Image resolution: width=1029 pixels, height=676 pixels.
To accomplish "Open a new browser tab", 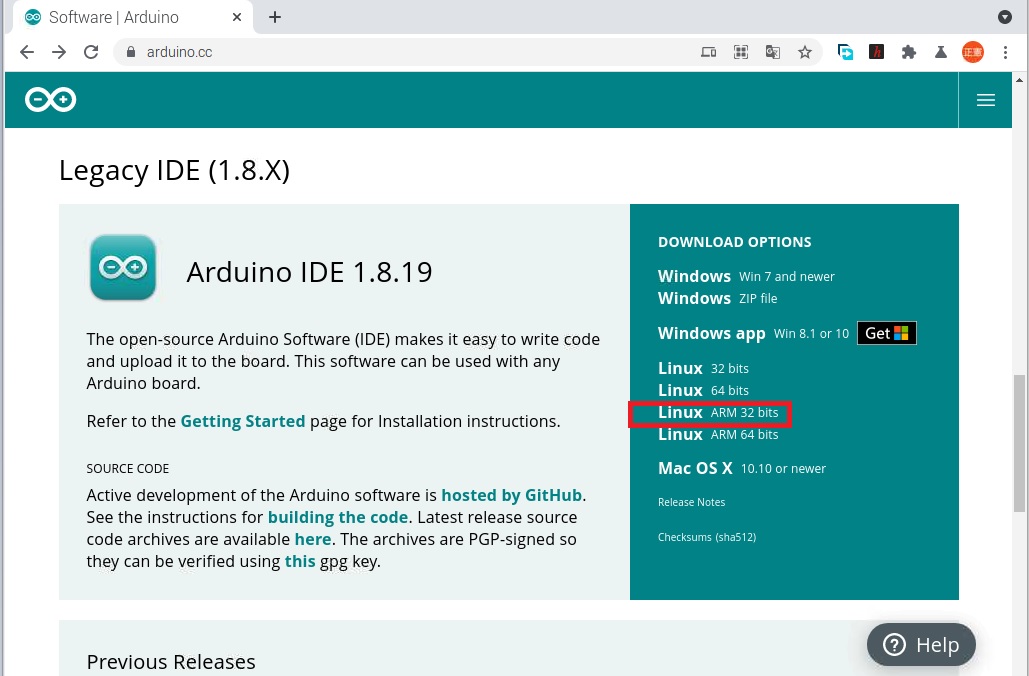I will click(275, 17).
